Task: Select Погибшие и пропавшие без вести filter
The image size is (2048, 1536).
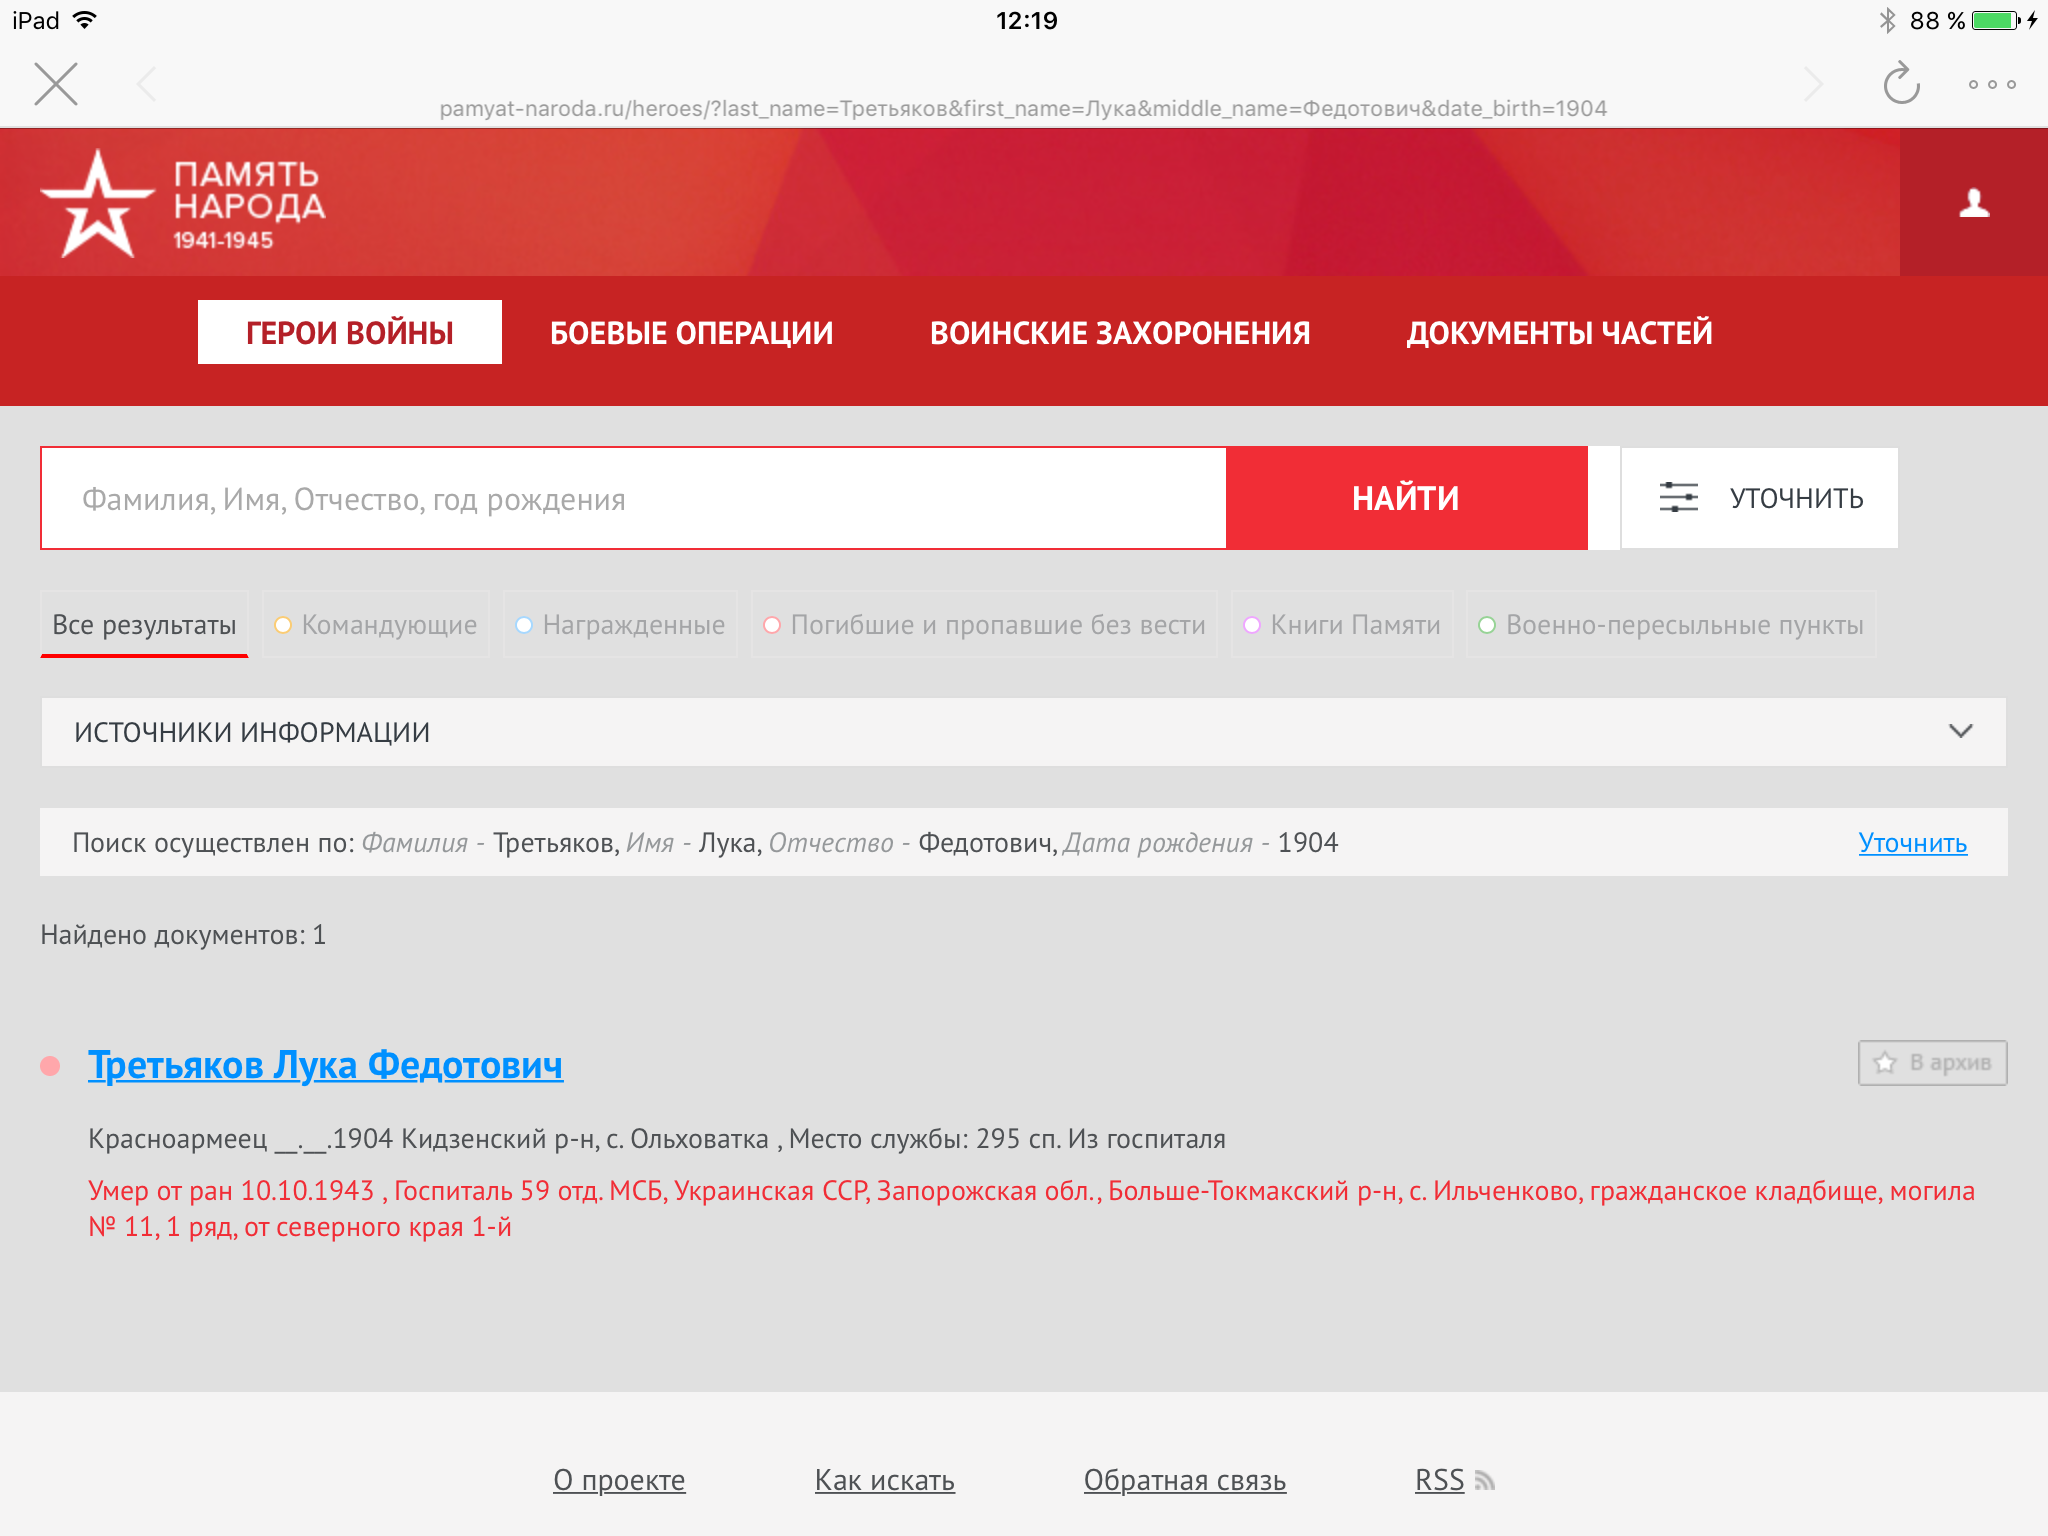Action: click(x=984, y=625)
